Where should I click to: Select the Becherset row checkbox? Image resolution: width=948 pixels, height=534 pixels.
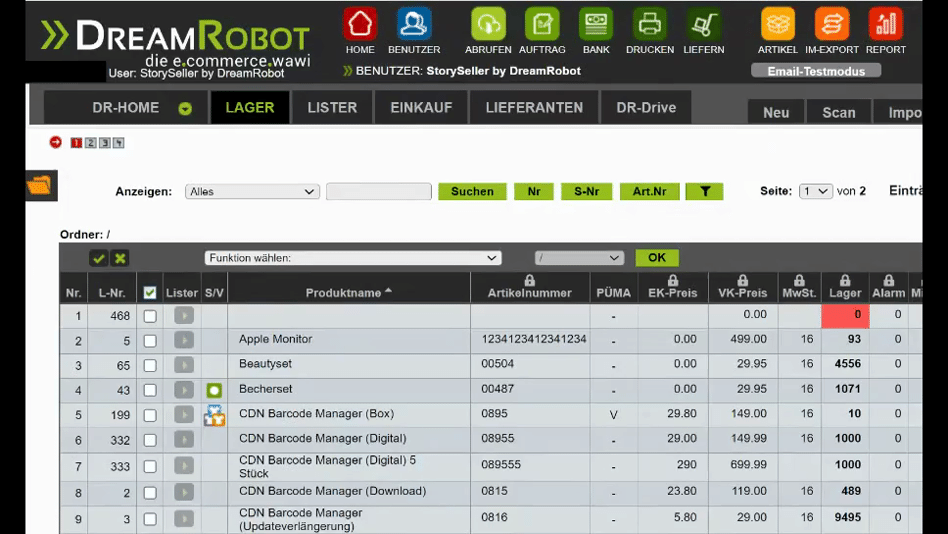[x=150, y=391]
